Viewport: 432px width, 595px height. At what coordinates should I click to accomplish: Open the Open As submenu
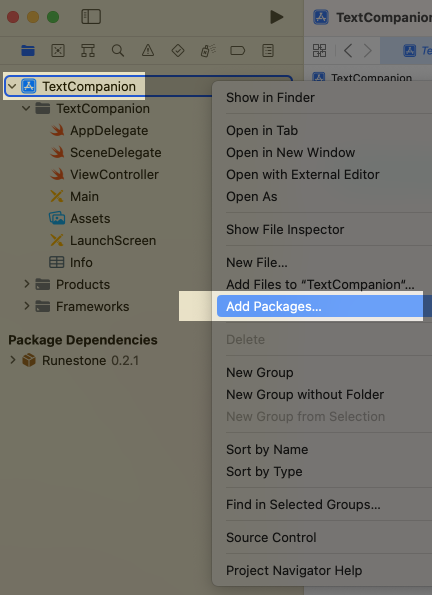[252, 197]
